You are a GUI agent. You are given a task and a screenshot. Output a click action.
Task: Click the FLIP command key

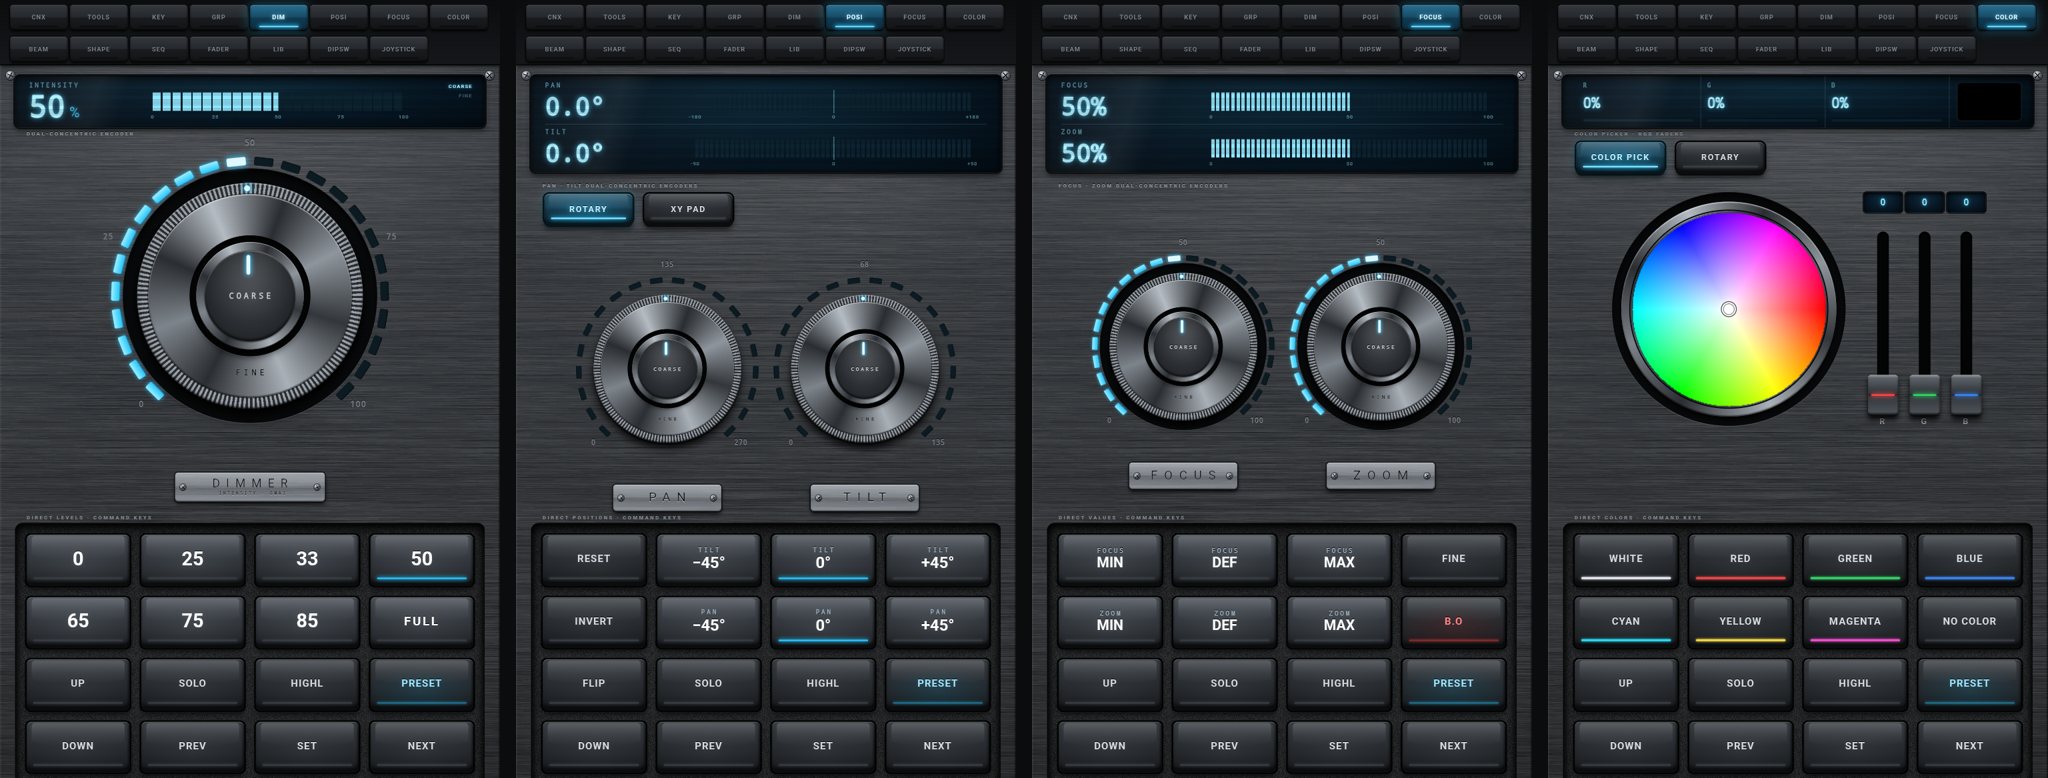tap(594, 683)
